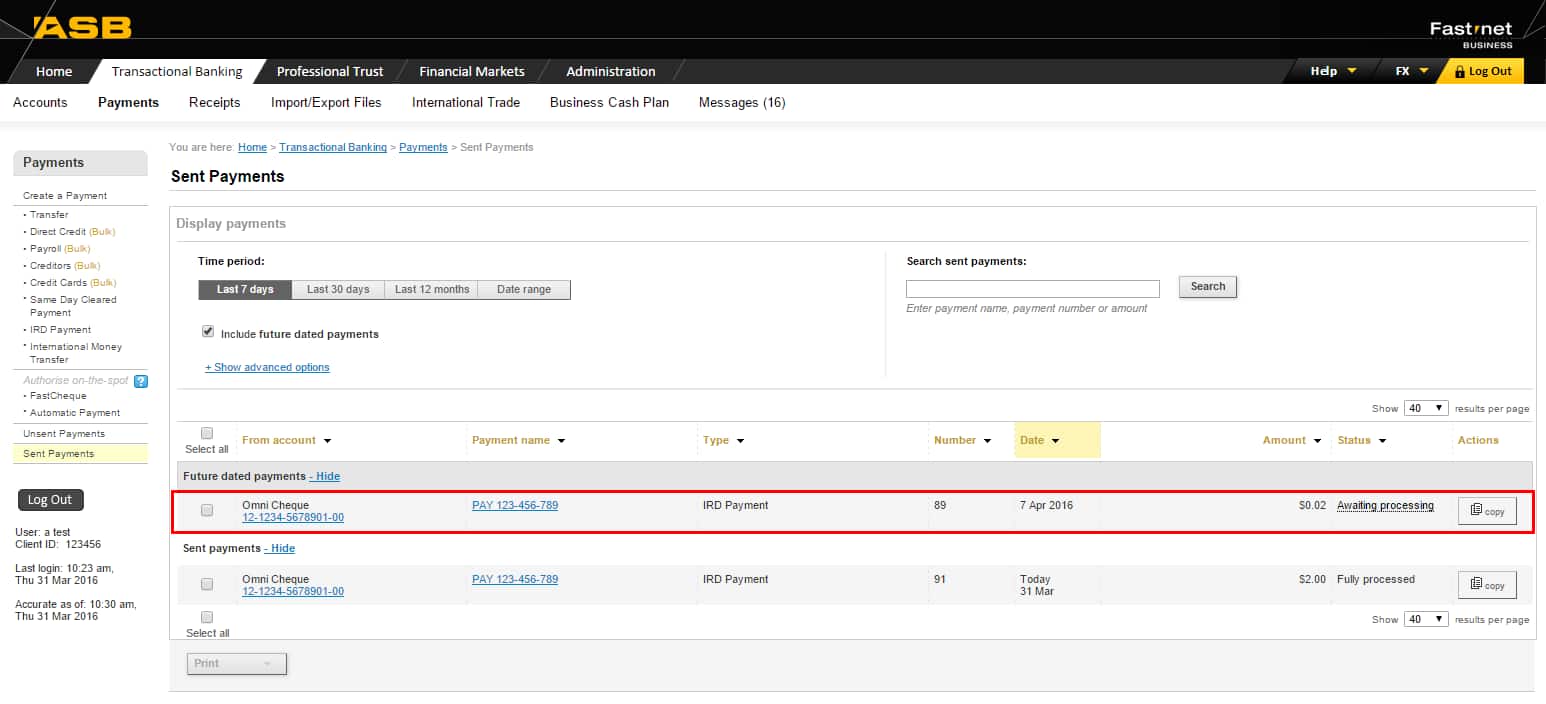
Task: Open the top results per page dropdown
Action: coord(1425,408)
